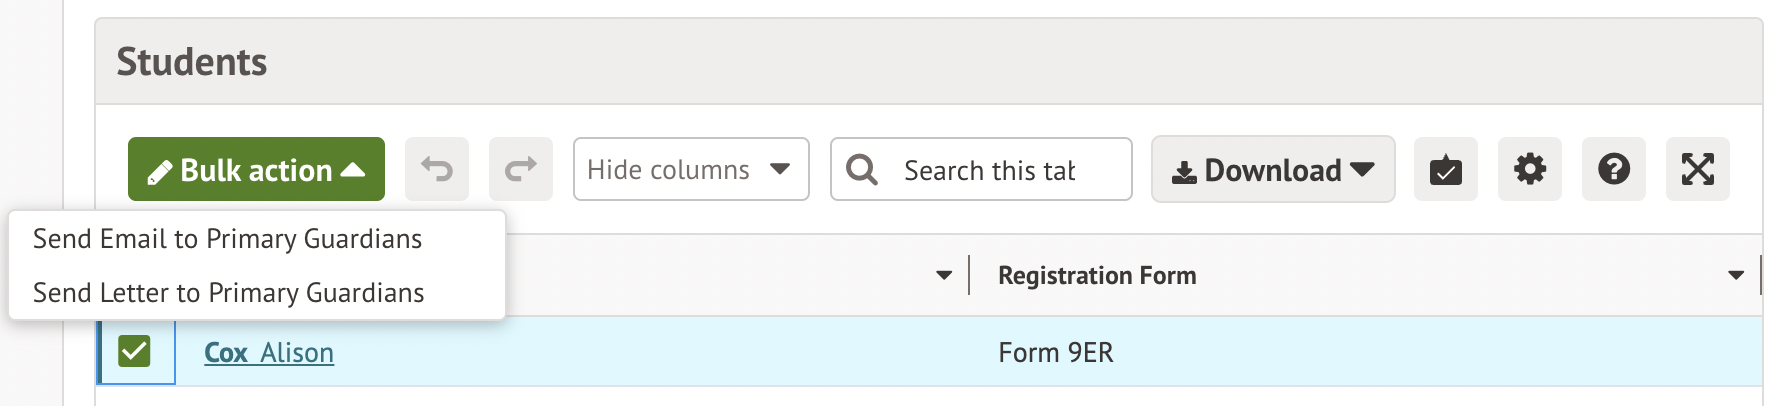The height and width of the screenshot is (406, 1776).
Task: Expand table to fullscreen icon
Action: click(1697, 170)
